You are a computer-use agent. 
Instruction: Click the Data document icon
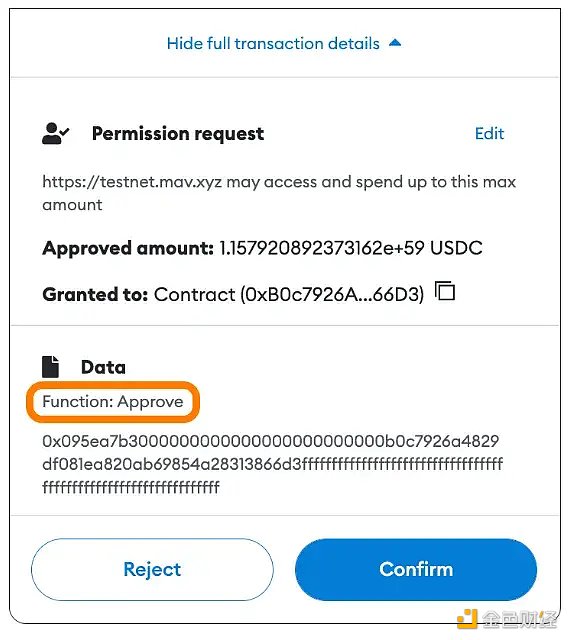click(x=51, y=367)
